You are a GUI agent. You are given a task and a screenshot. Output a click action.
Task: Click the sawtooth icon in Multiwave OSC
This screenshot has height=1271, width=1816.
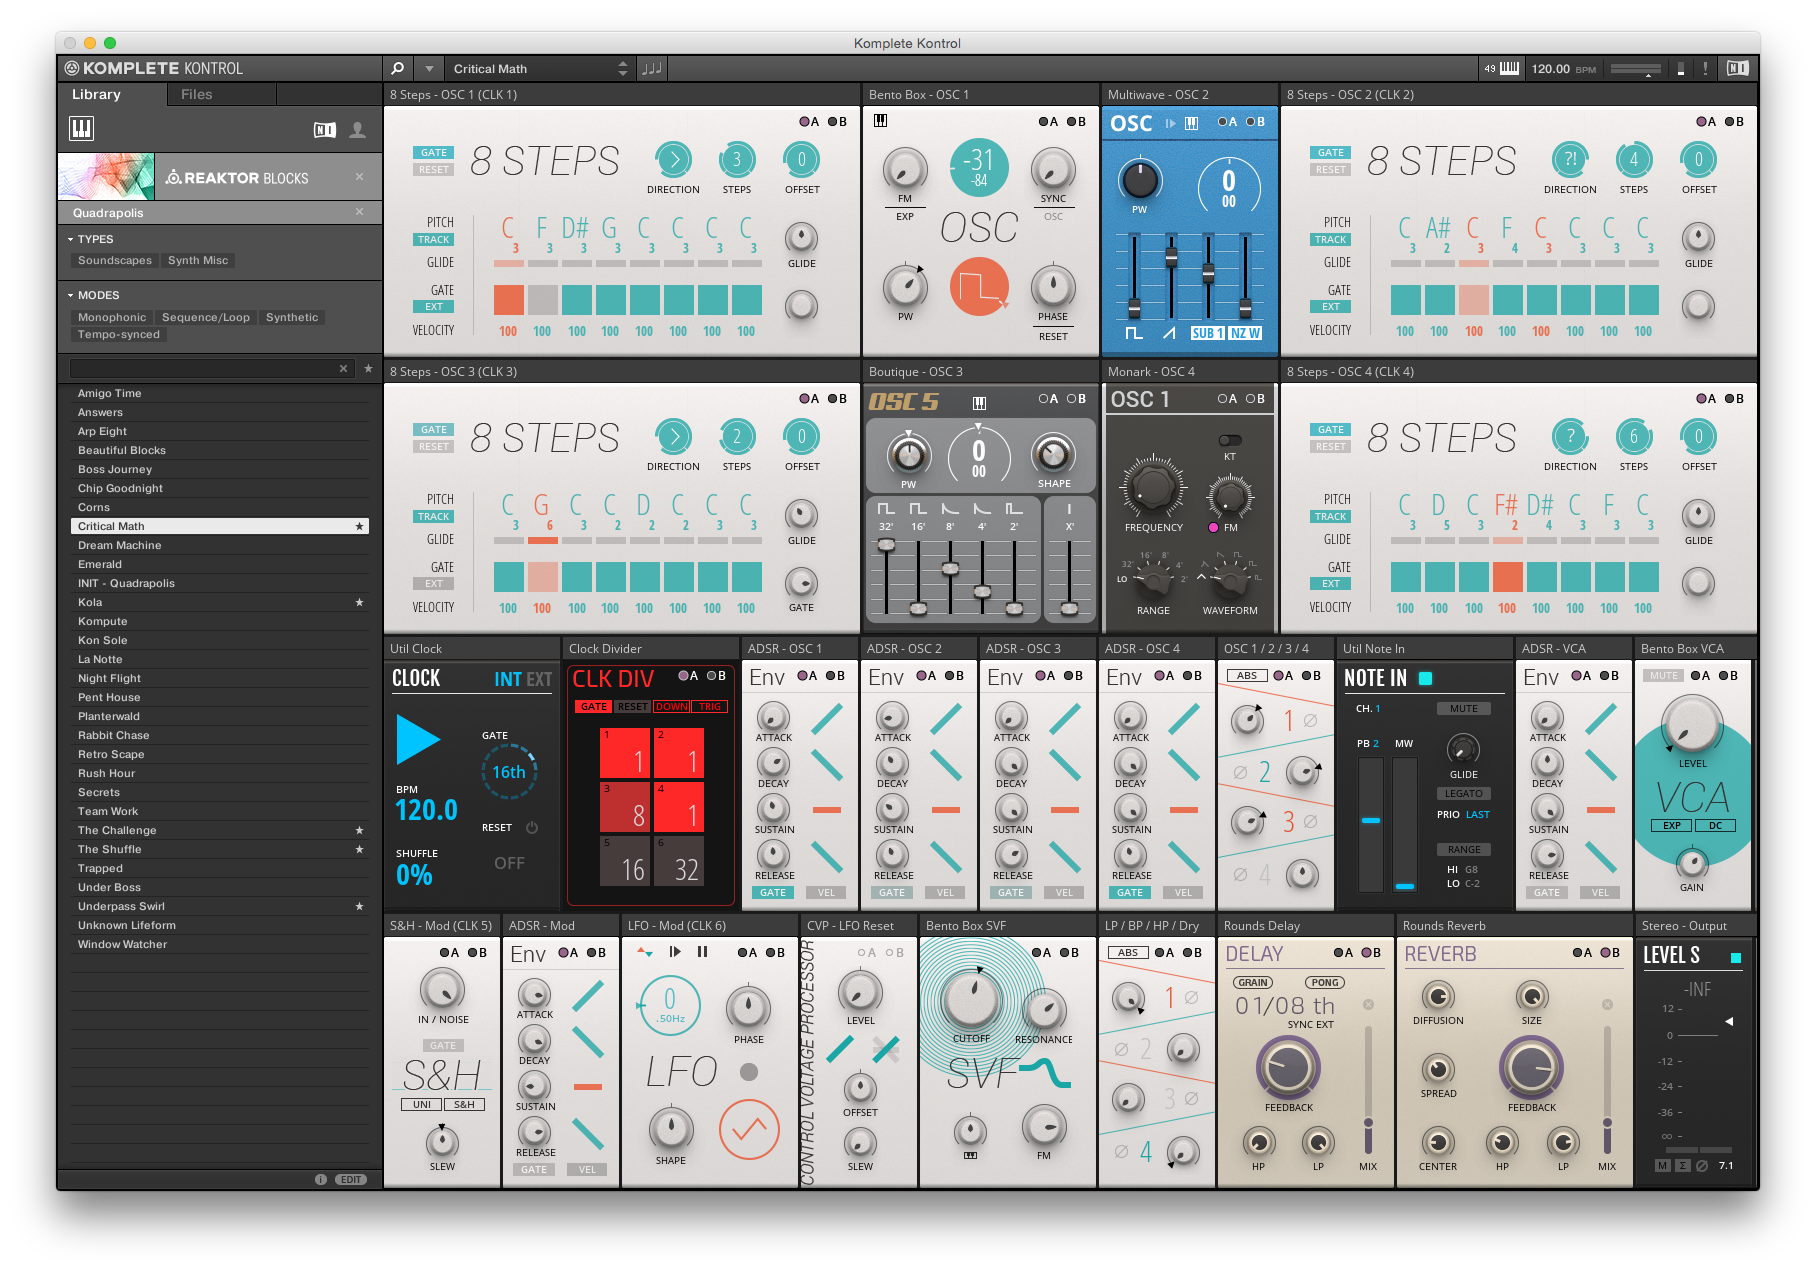1169,333
